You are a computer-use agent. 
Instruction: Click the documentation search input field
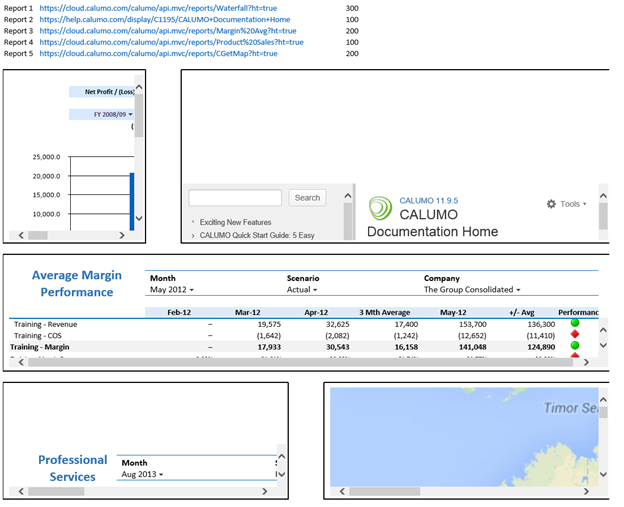[235, 198]
